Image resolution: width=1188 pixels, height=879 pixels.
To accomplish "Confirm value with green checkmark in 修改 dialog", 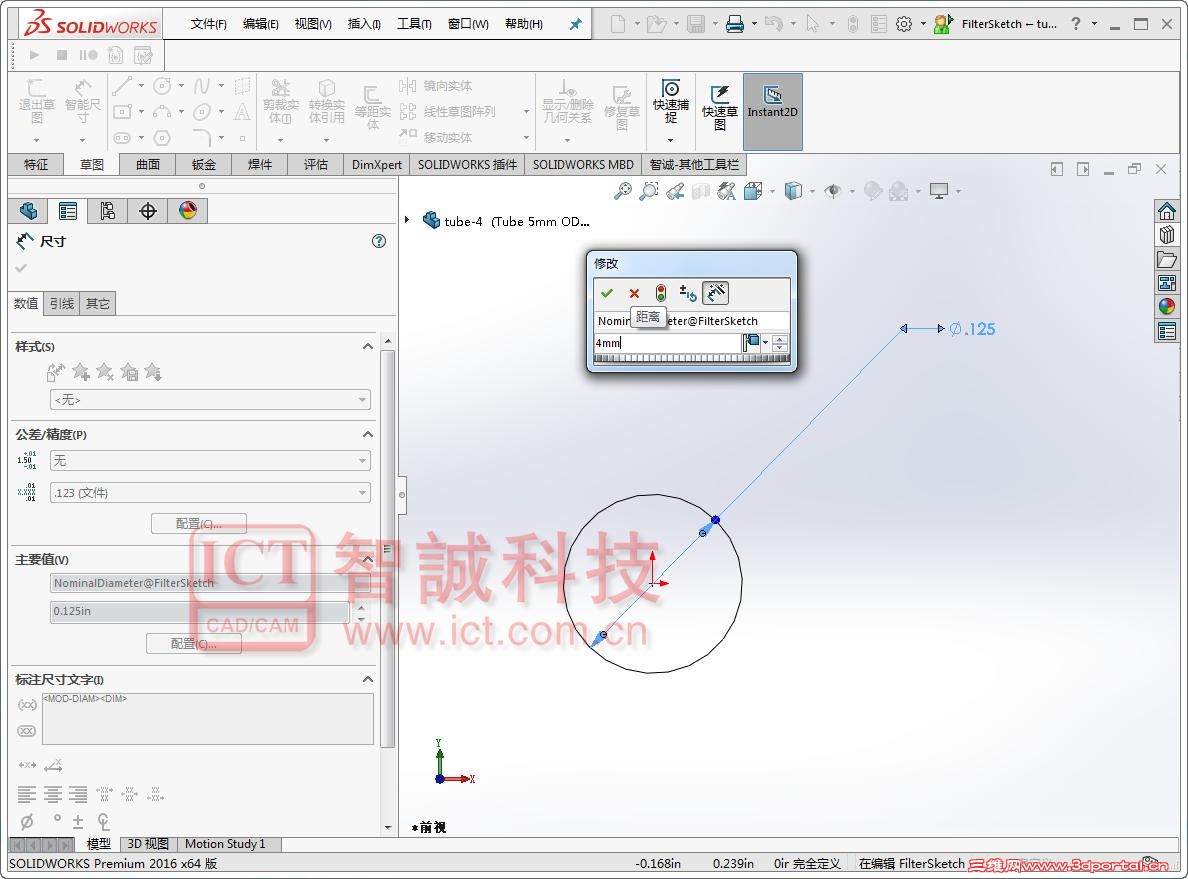I will (x=606, y=293).
